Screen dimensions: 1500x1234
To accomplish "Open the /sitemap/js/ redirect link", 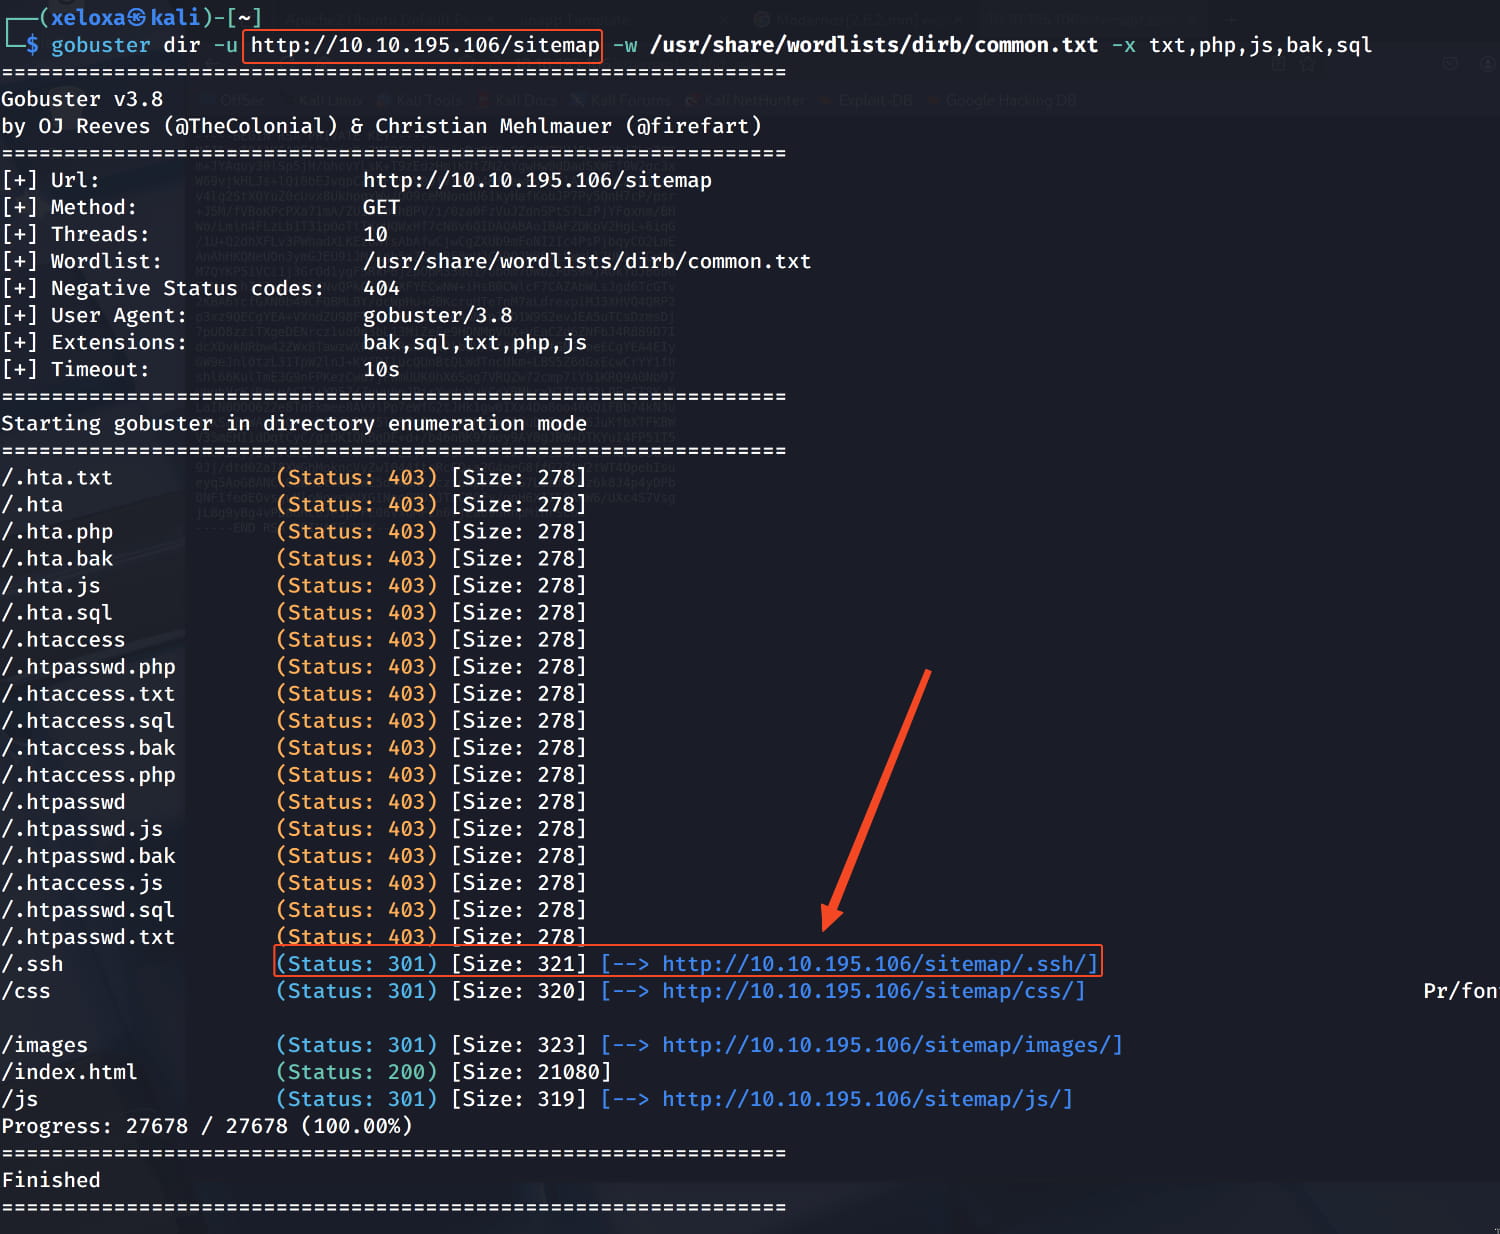I will point(866,1099).
